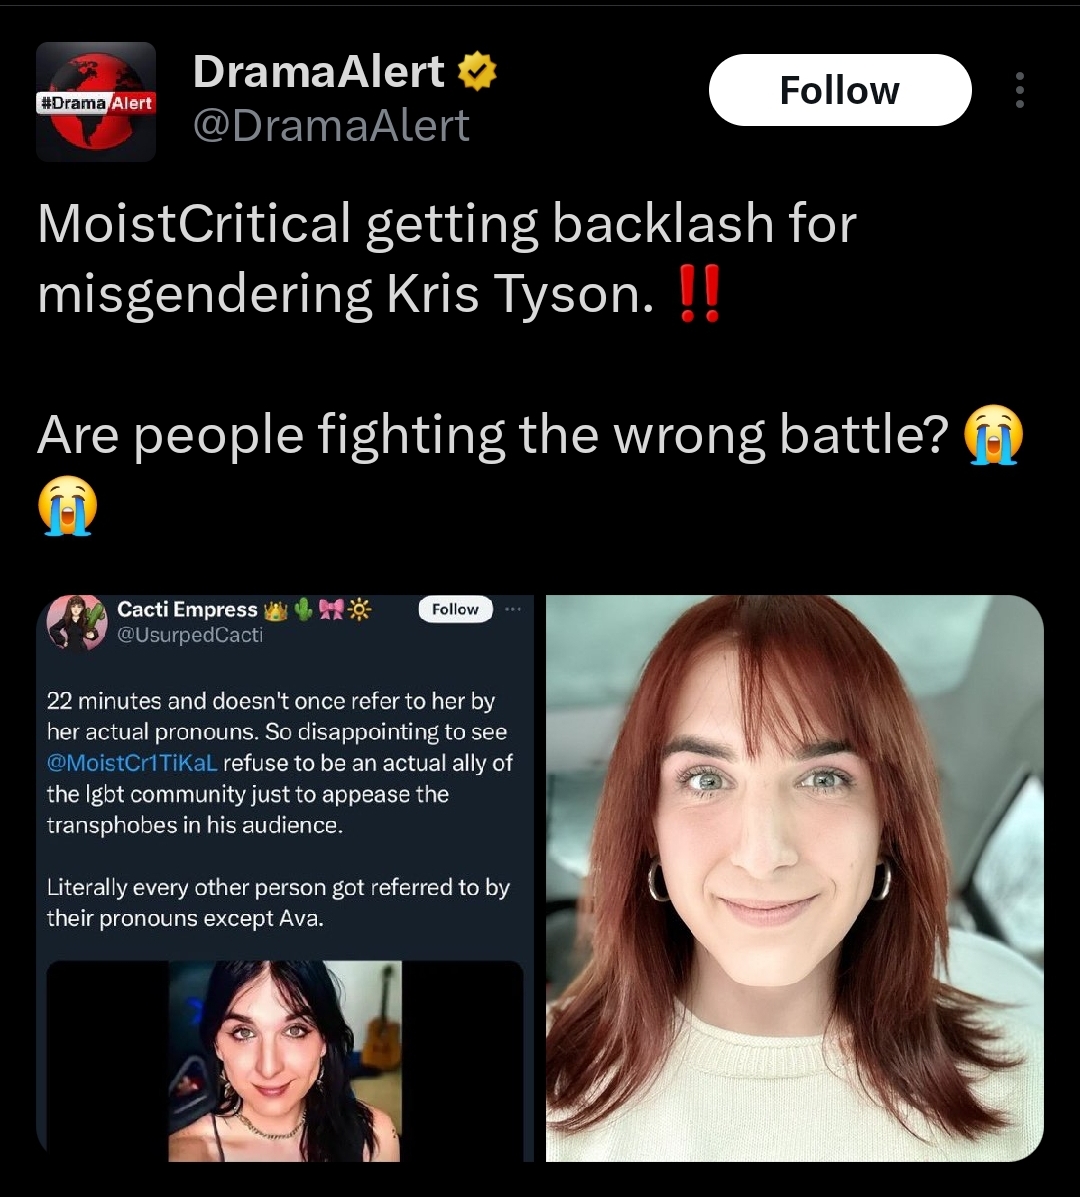Click the small Follow button on Cacti Empress
The image size is (1080, 1197).
click(456, 609)
